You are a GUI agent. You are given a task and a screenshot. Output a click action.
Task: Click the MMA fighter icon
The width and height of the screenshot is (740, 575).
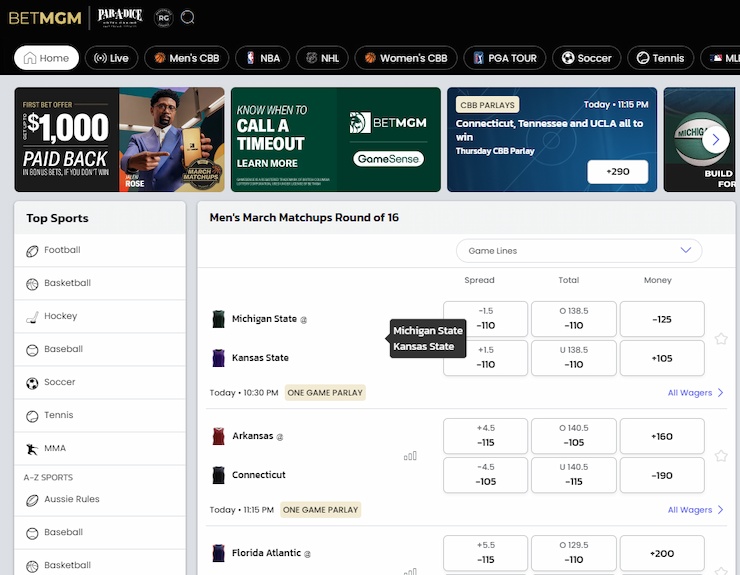[x=32, y=449]
